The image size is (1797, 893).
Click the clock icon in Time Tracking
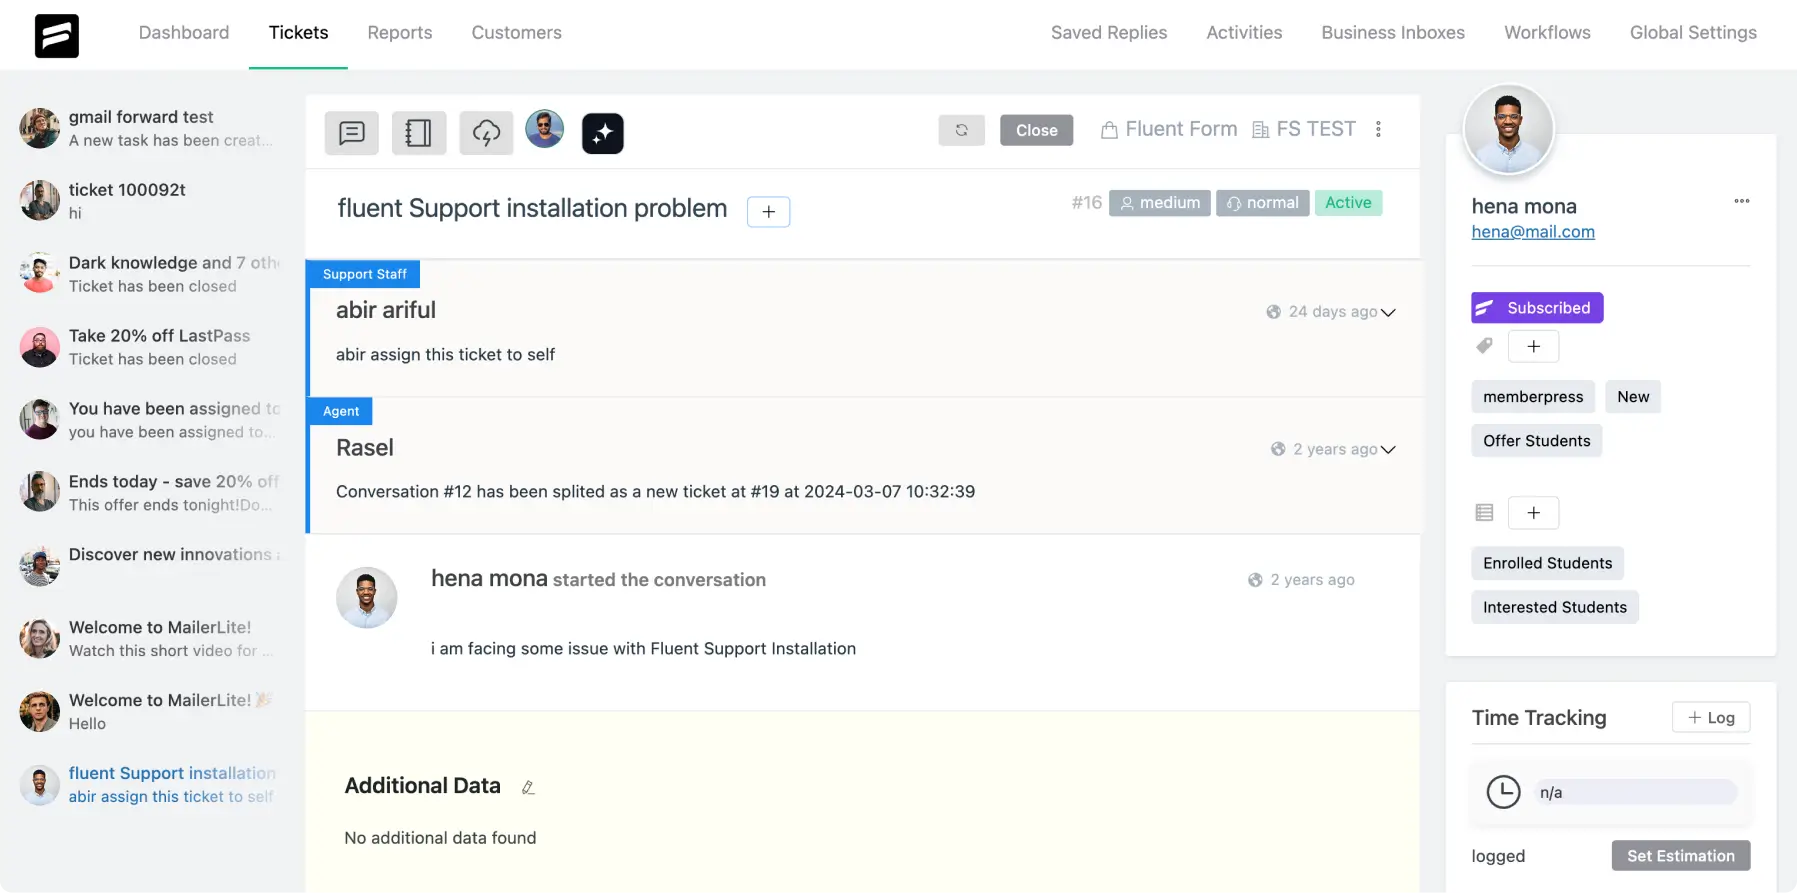[x=1503, y=792]
